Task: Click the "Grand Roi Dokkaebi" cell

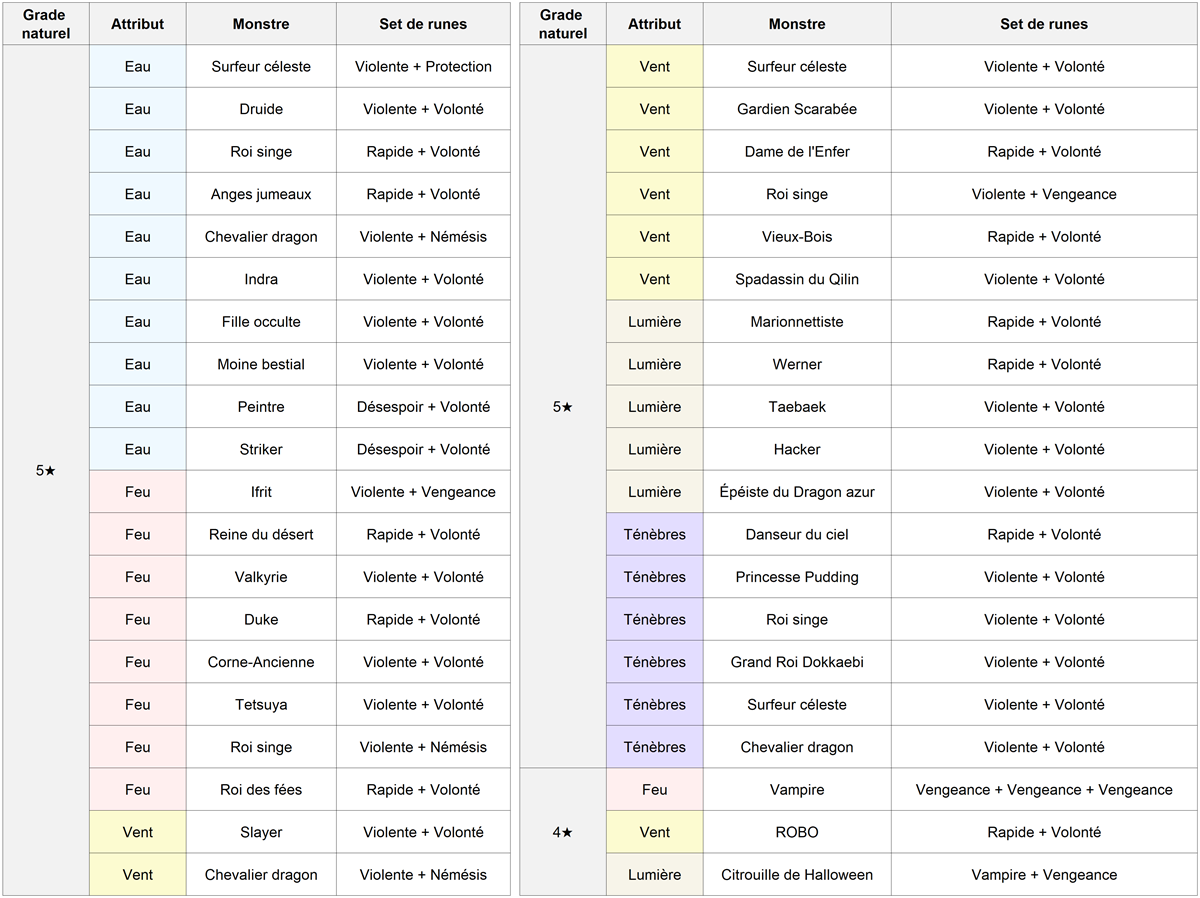Action: [797, 662]
